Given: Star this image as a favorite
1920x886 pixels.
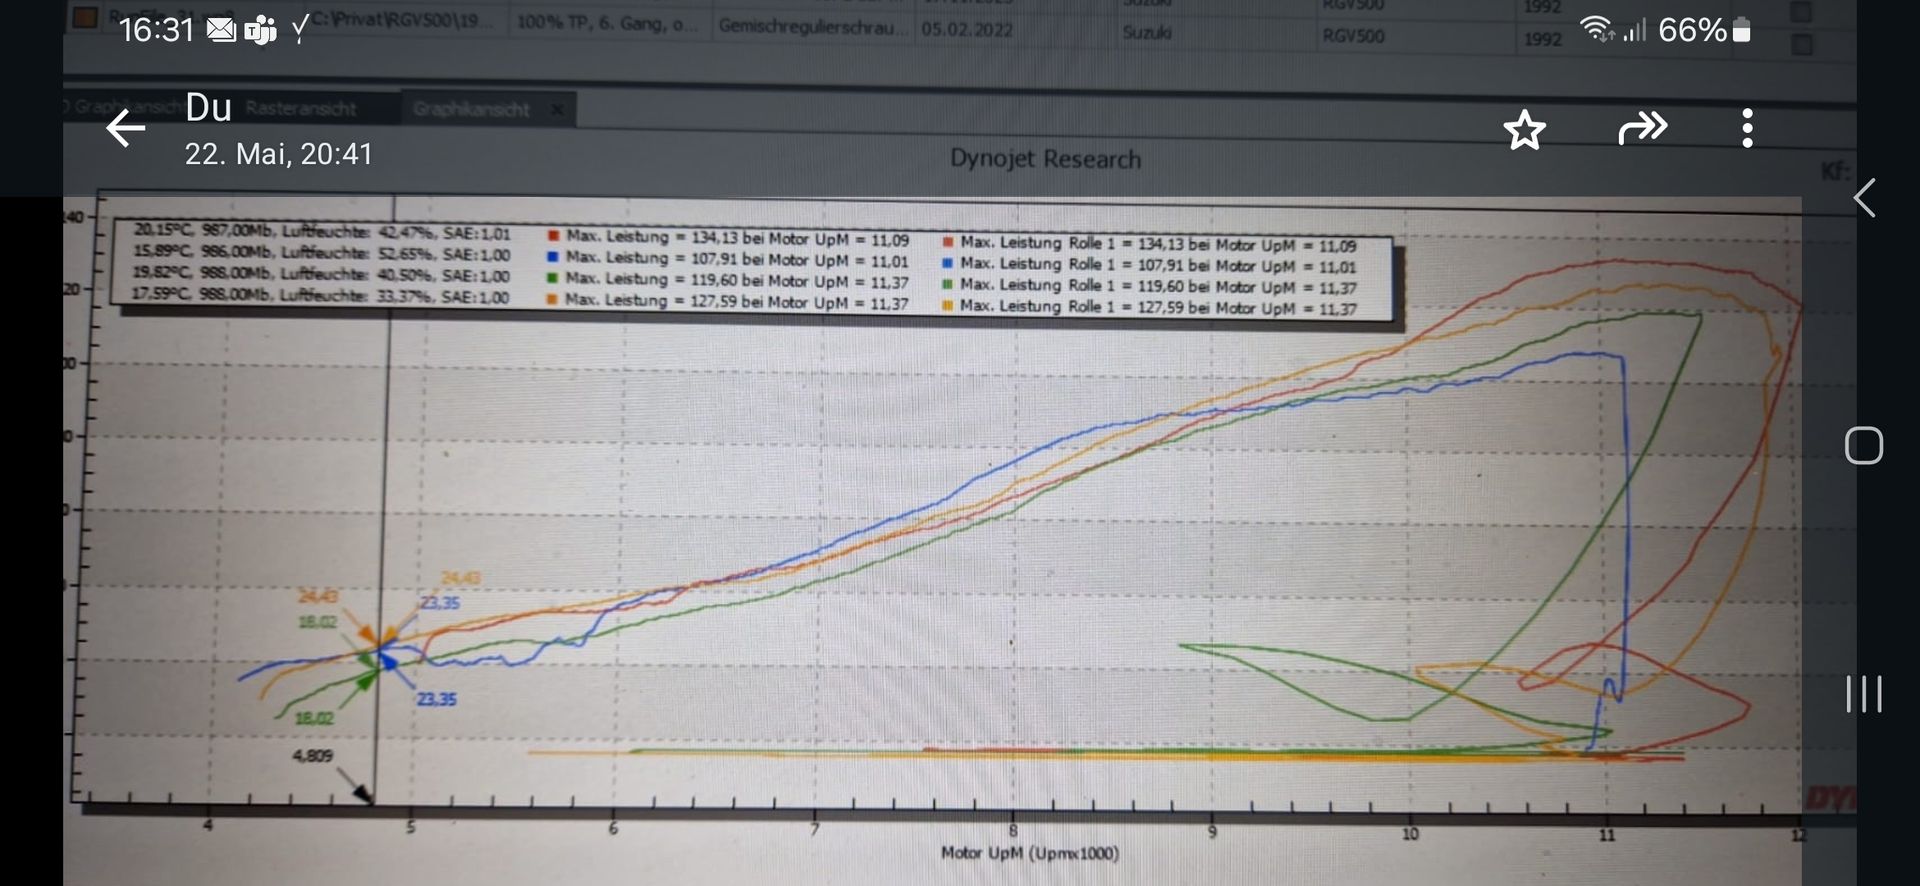Looking at the screenshot, I should click(x=1525, y=129).
